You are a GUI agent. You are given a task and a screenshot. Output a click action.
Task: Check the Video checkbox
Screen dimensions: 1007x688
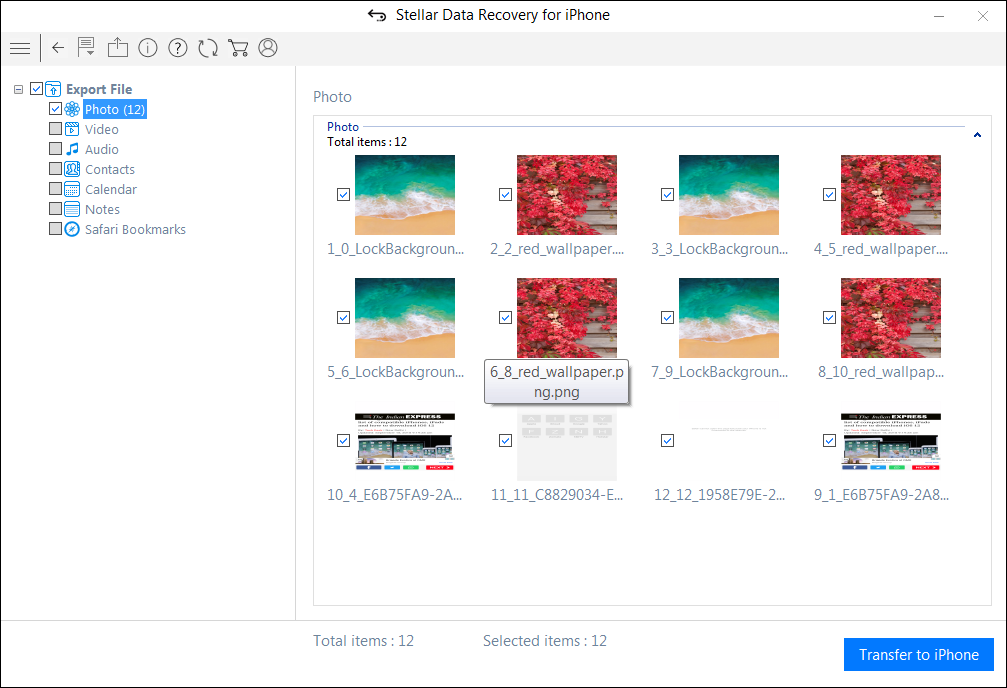[x=55, y=128]
